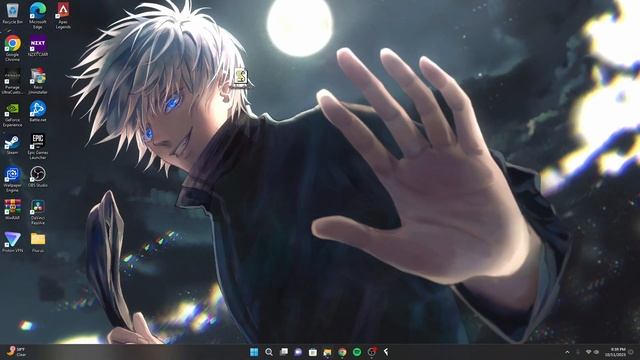Open the clock and date in the taskbar

616,352
